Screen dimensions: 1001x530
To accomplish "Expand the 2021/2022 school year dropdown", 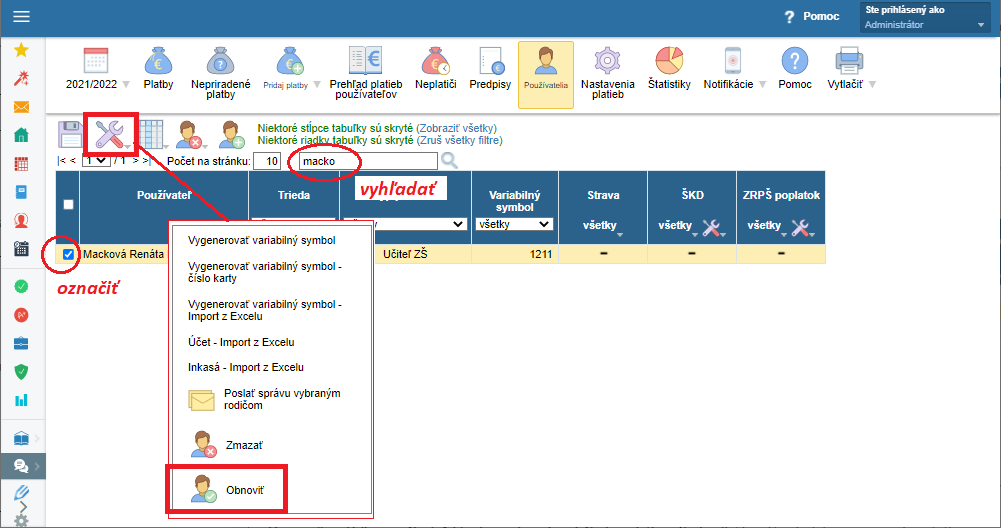I will (x=97, y=85).
